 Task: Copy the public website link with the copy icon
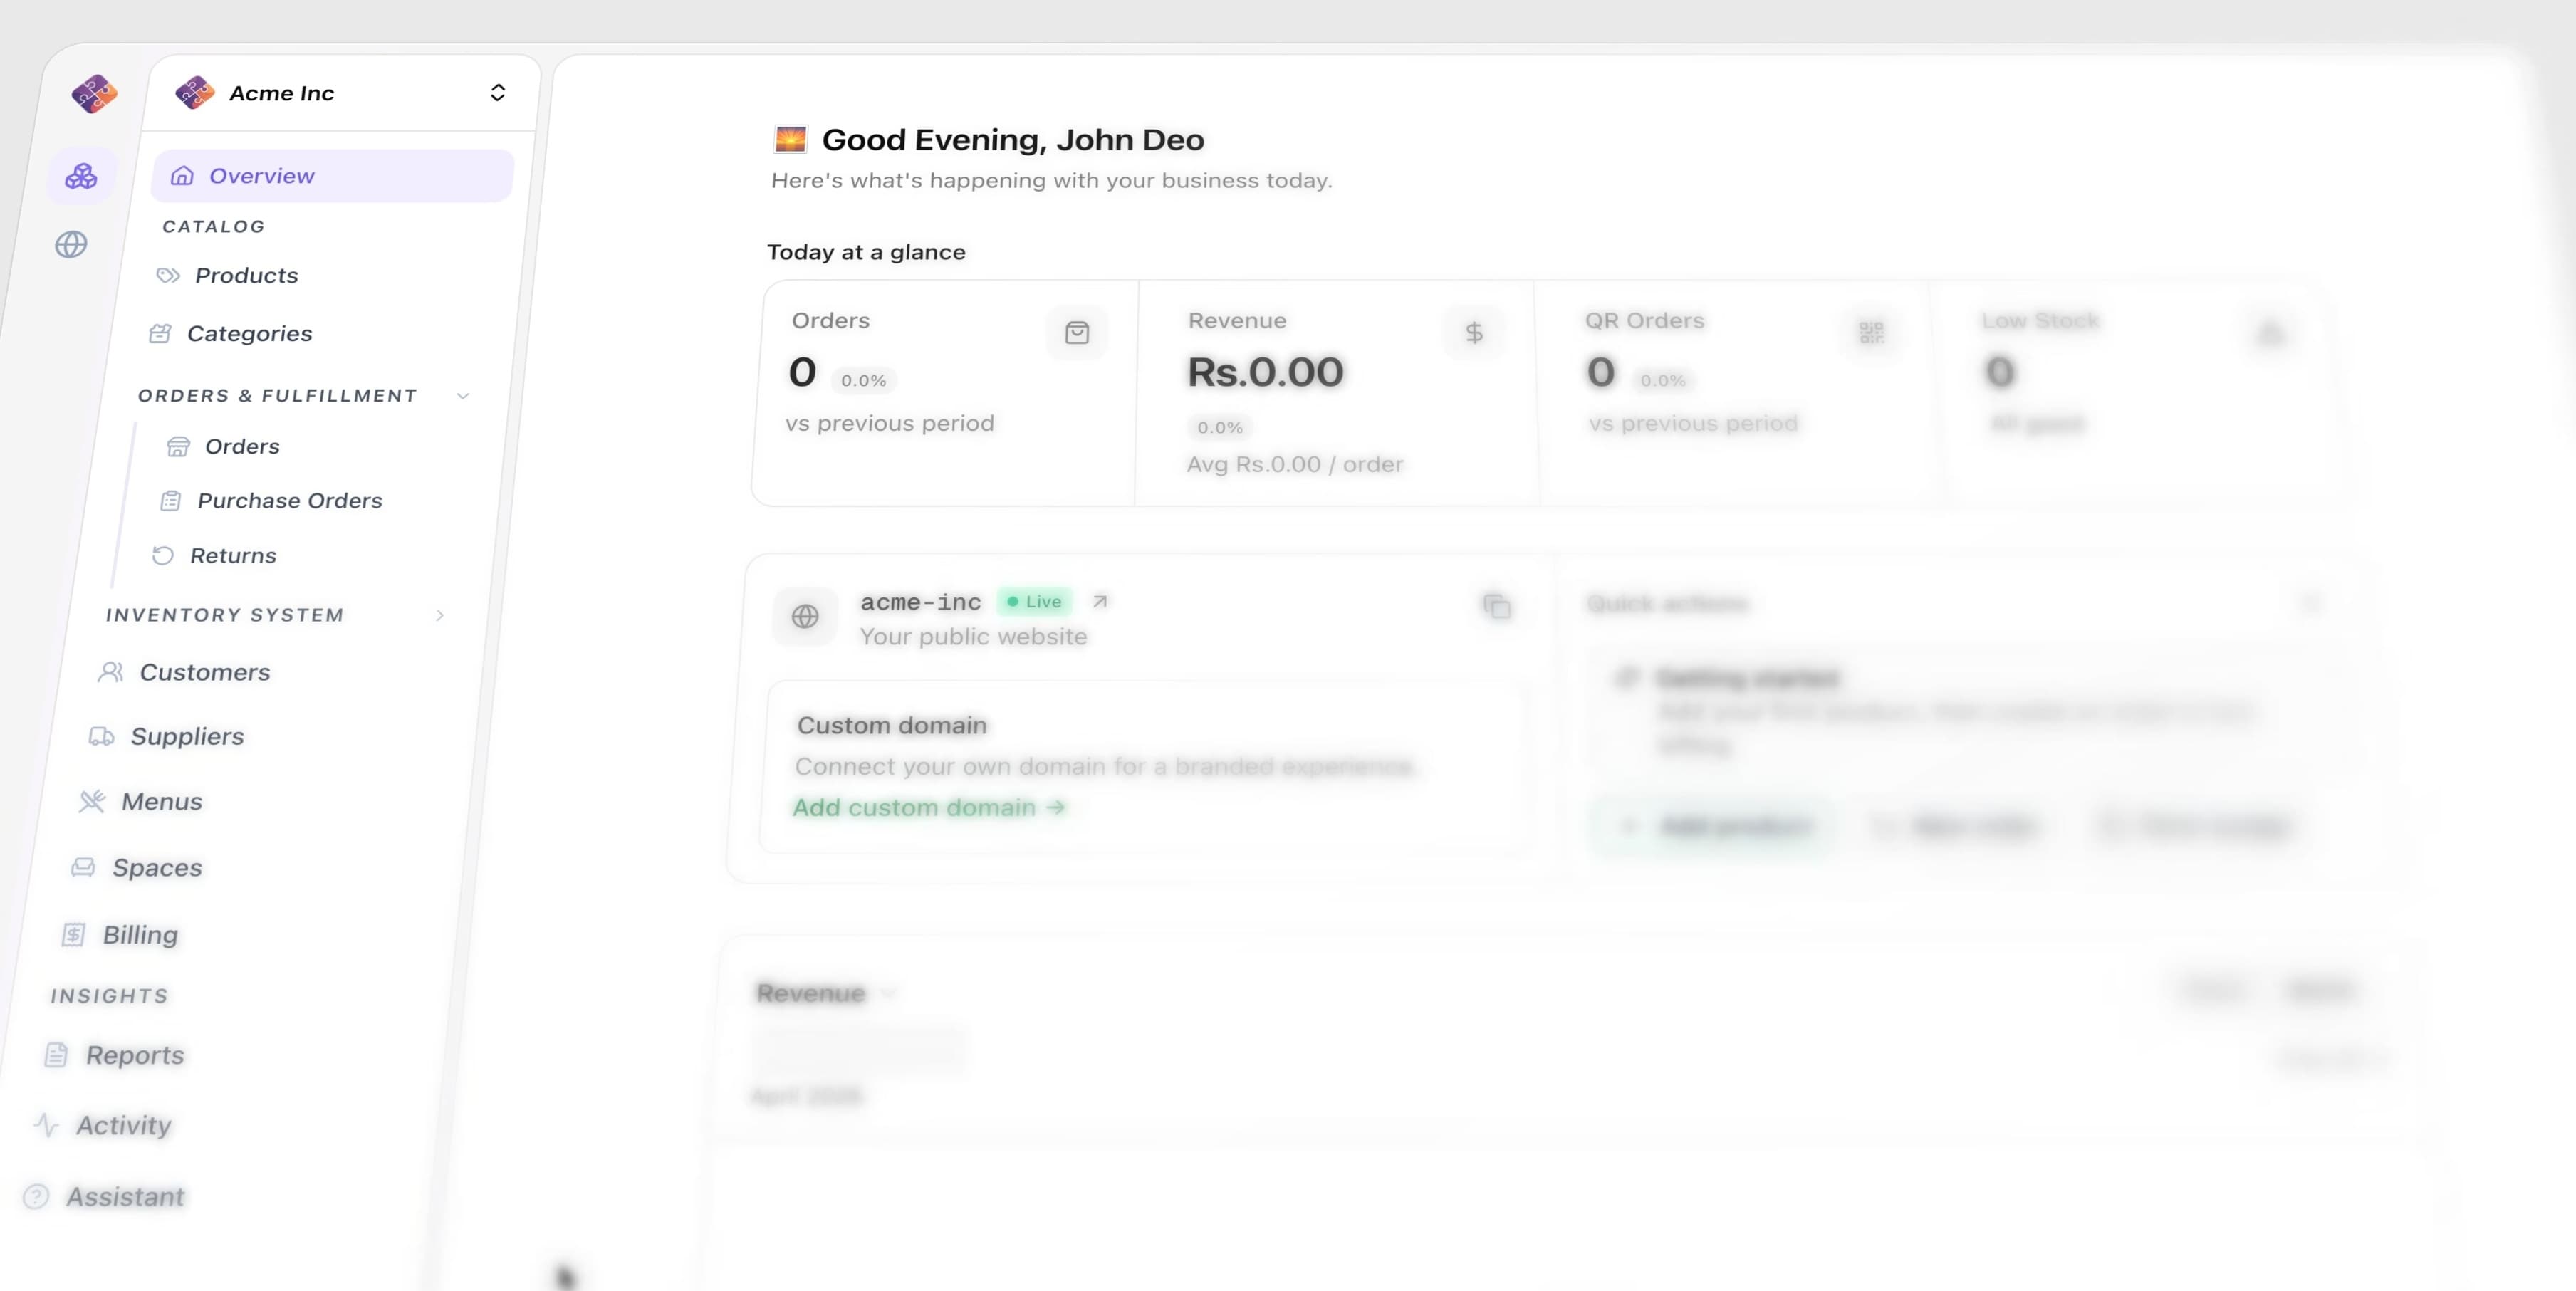pyautogui.click(x=1496, y=607)
